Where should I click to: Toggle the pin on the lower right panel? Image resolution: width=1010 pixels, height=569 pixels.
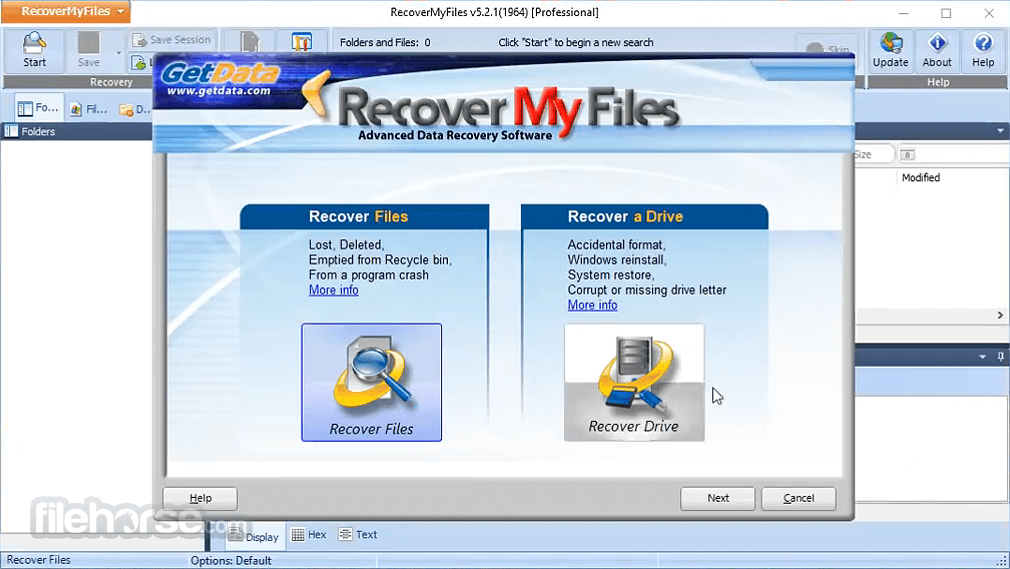pyautogui.click(x=1000, y=356)
